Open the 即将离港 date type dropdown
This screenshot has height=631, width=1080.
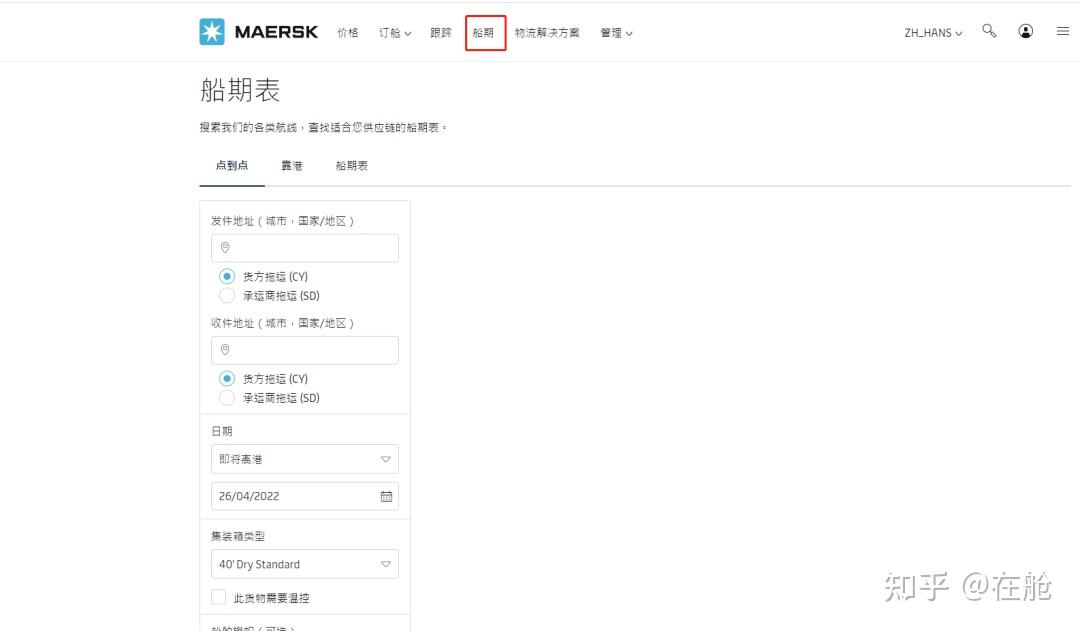pyautogui.click(x=304, y=459)
